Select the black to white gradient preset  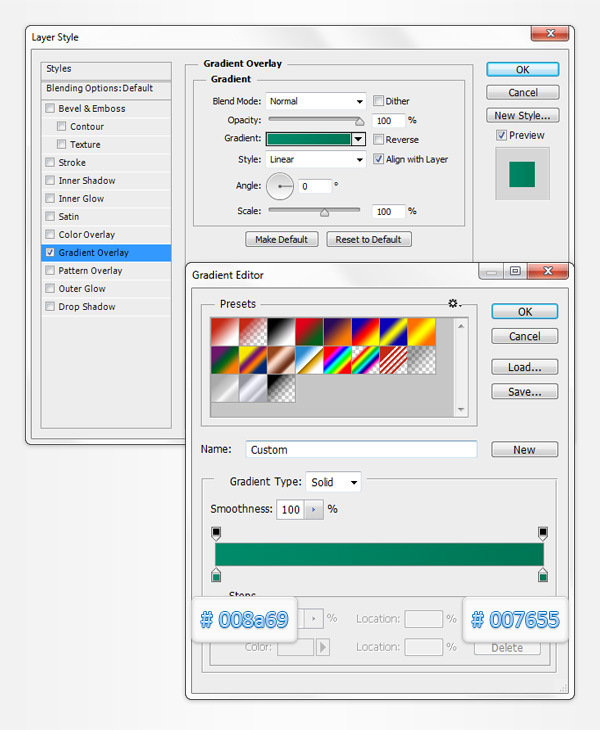coord(282,331)
